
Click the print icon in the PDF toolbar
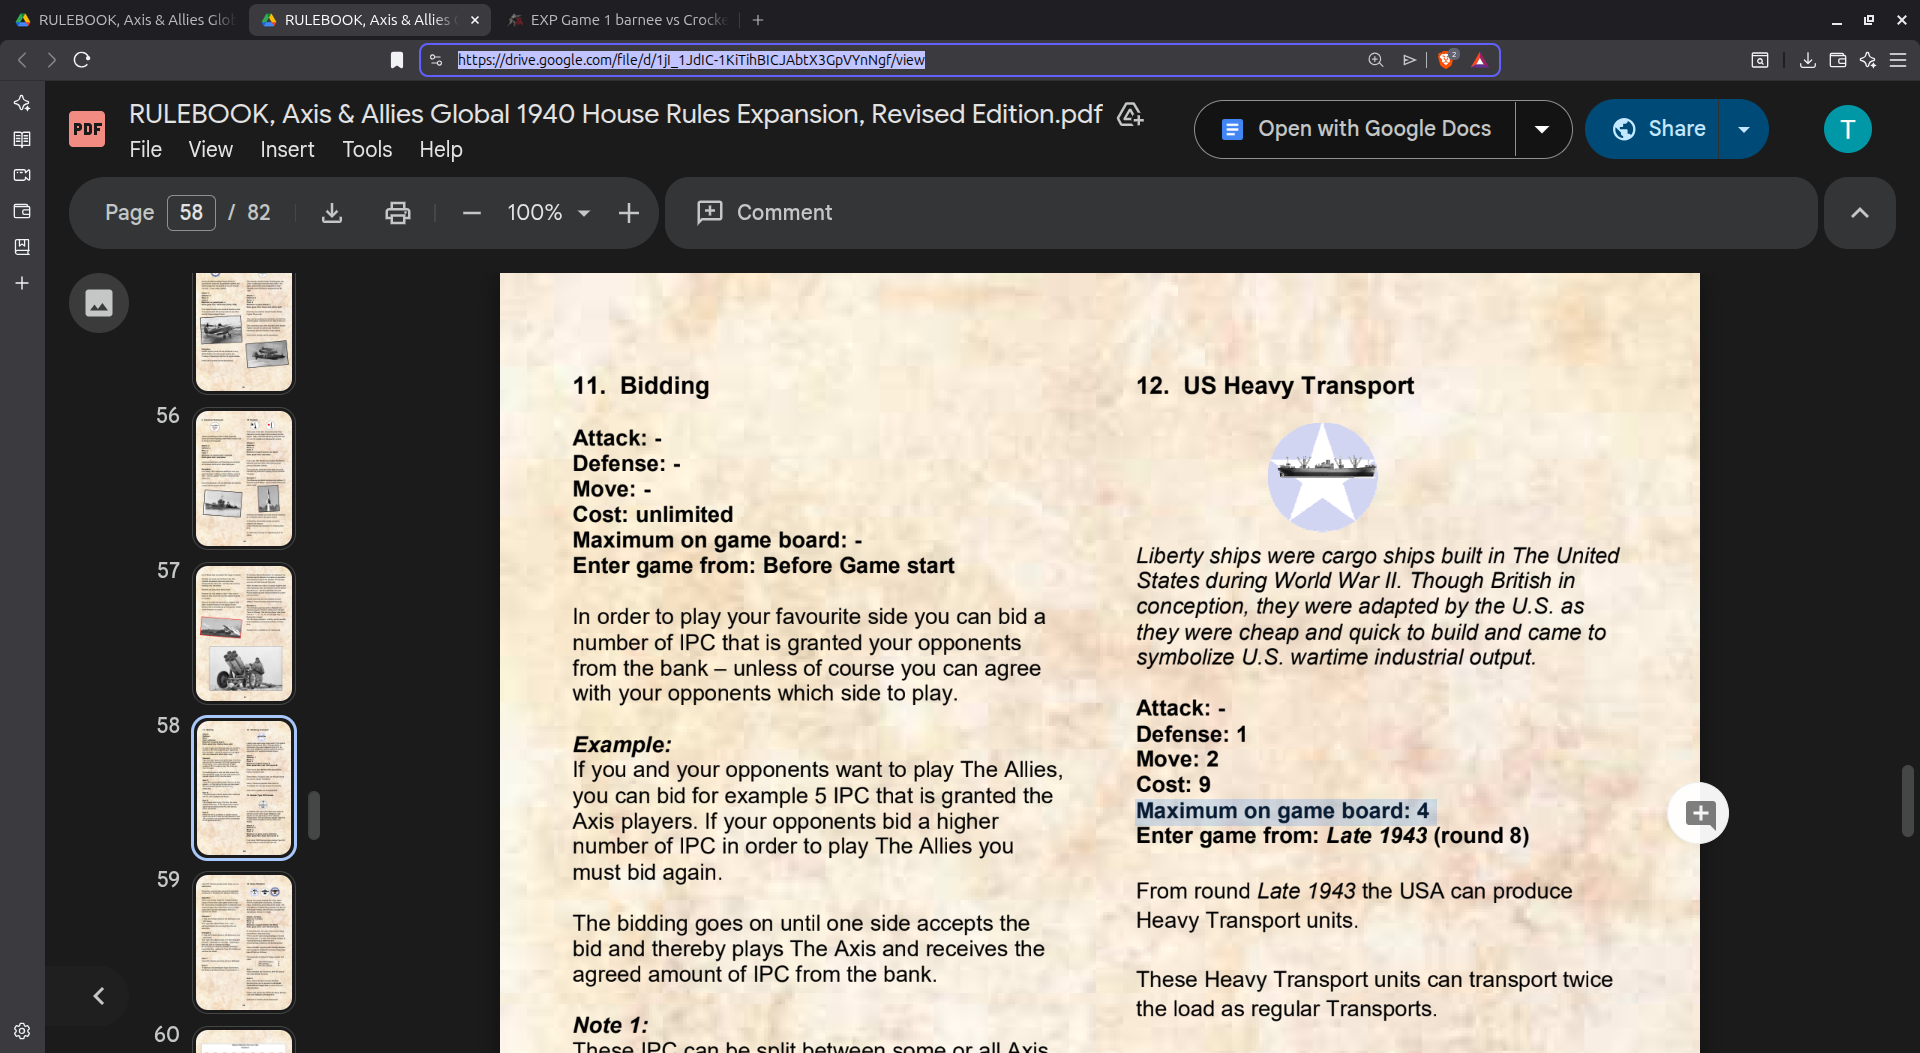click(x=398, y=212)
